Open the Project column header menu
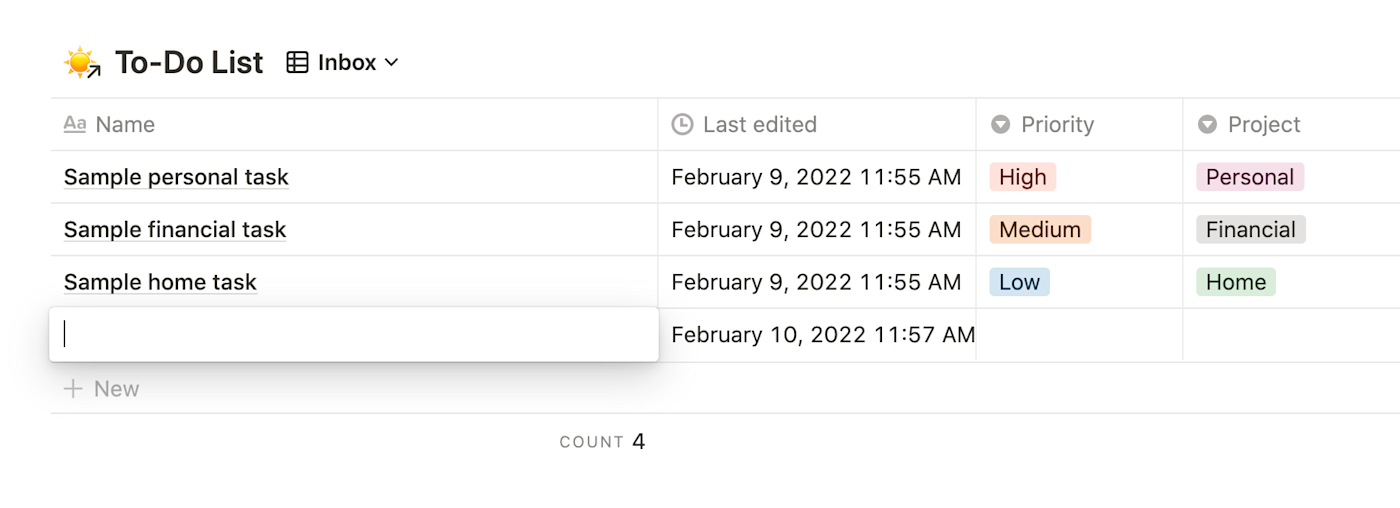1400x508 pixels. click(x=1264, y=125)
